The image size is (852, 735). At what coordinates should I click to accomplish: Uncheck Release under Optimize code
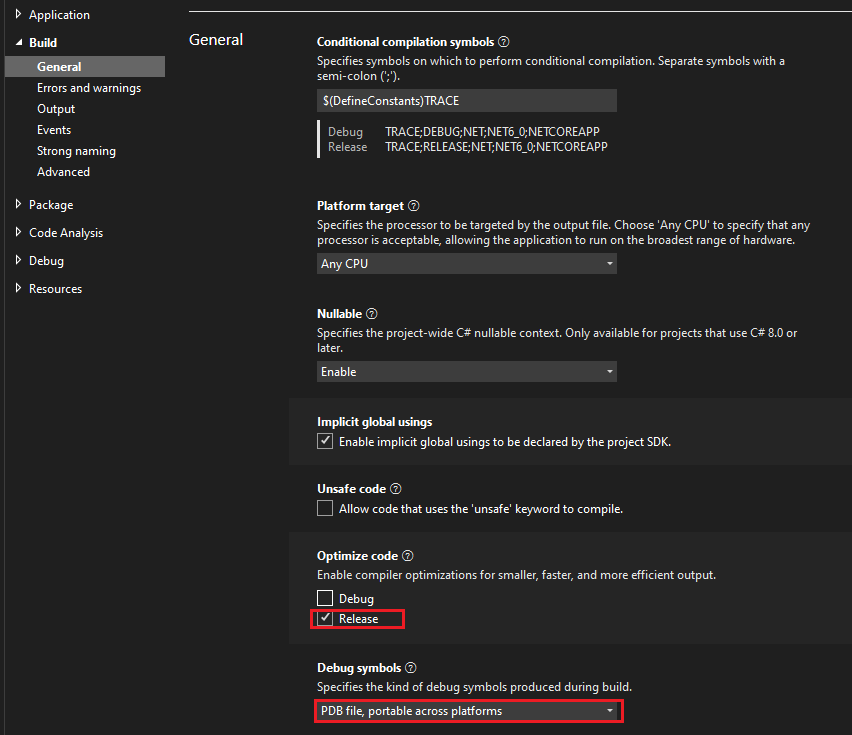tap(325, 618)
